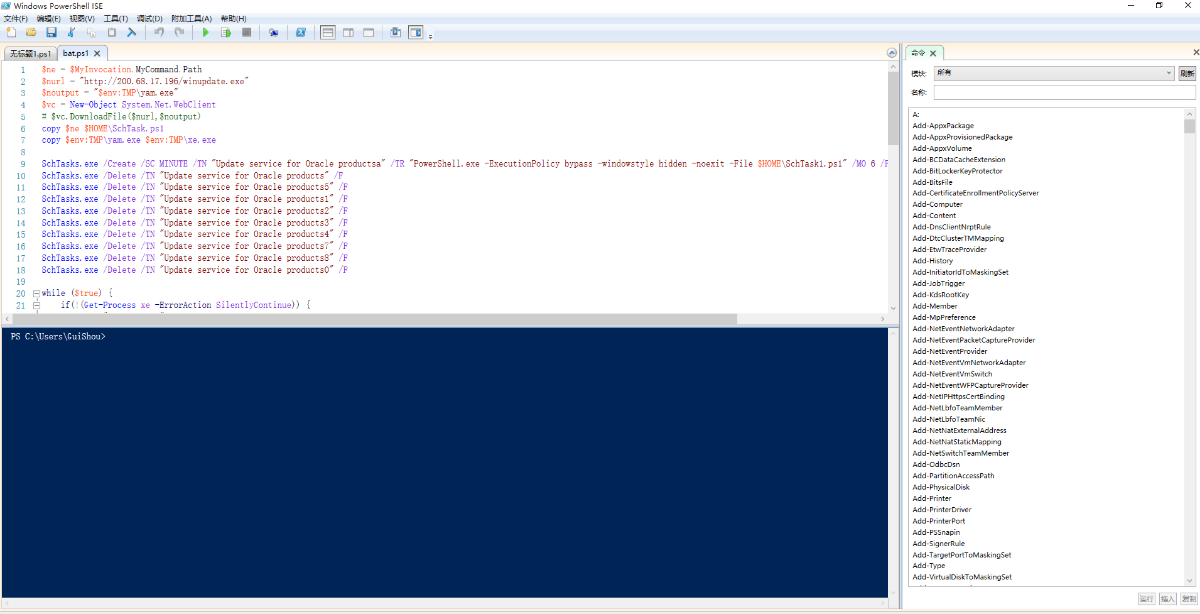This screenshot has height=614, width=1200.
Task: Run the selection icon in the toolbar
Action: click(x=226, y=33)
